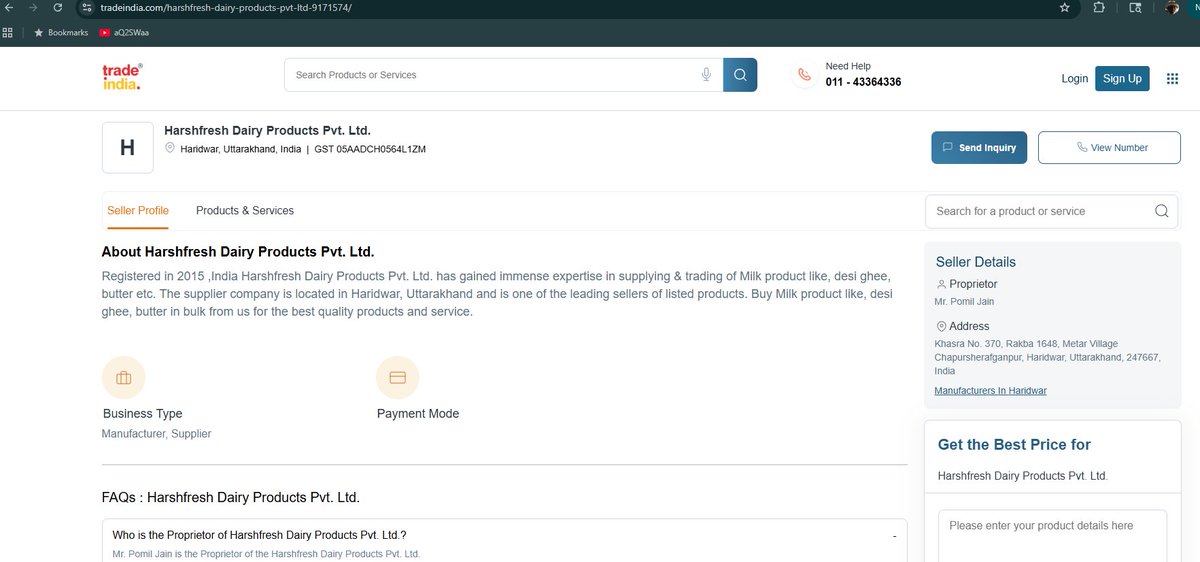Start voice search with the microphone icon
This screenshot has width=1200, height=562.
pos(706,75)
